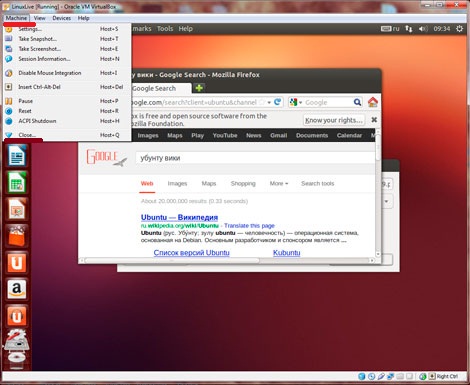Open Documents in the Google top bar
Image resolution: width=470 pixels, height=385 pixels.
312,135
